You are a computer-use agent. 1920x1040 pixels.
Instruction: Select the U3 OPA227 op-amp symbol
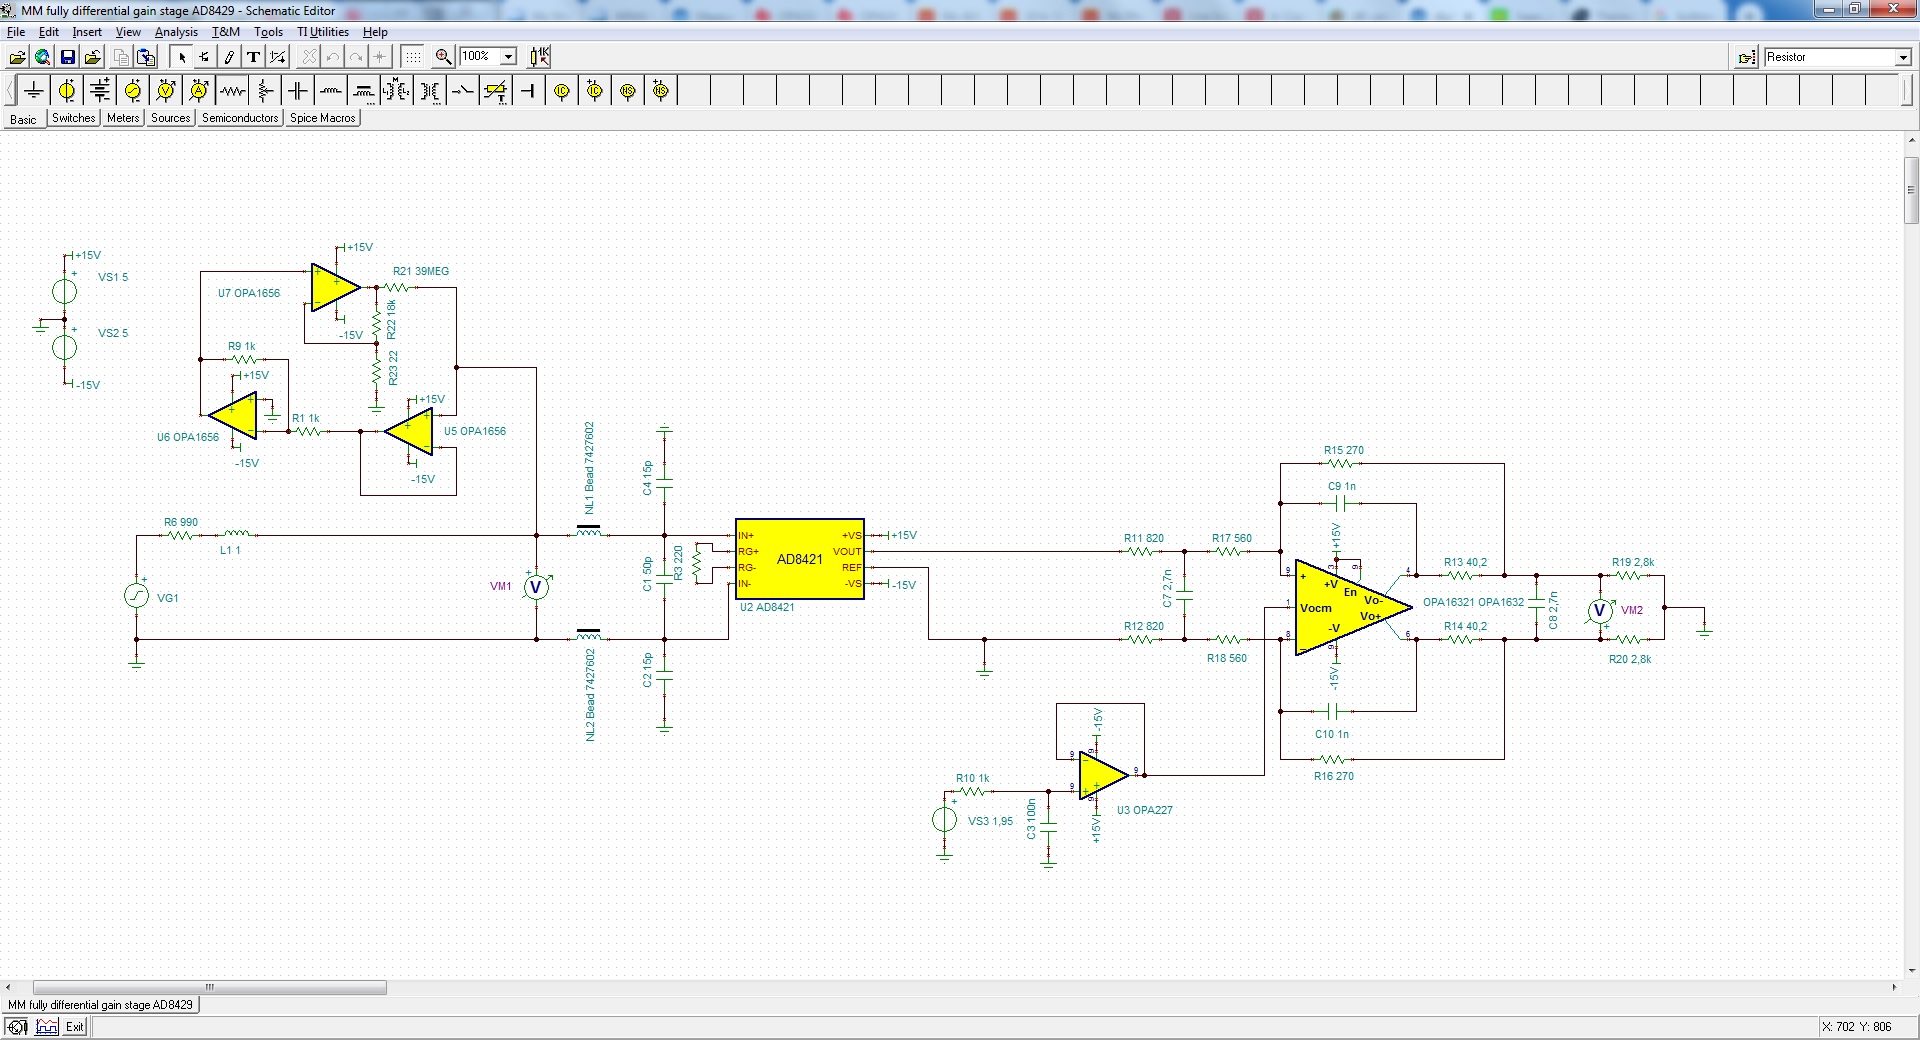pos(1103,775)
